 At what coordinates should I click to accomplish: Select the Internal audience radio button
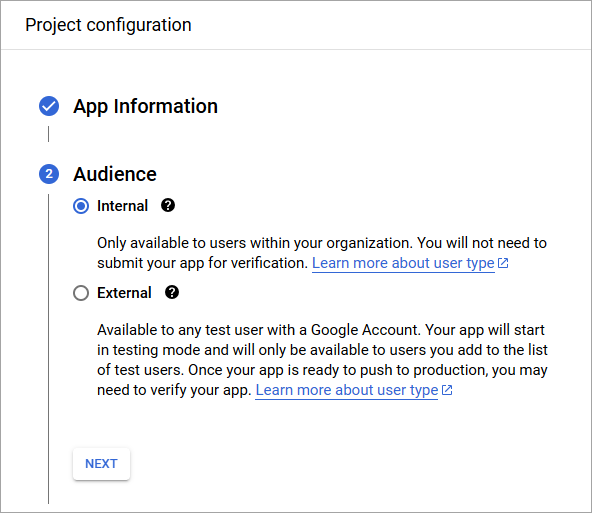[81, 206]
